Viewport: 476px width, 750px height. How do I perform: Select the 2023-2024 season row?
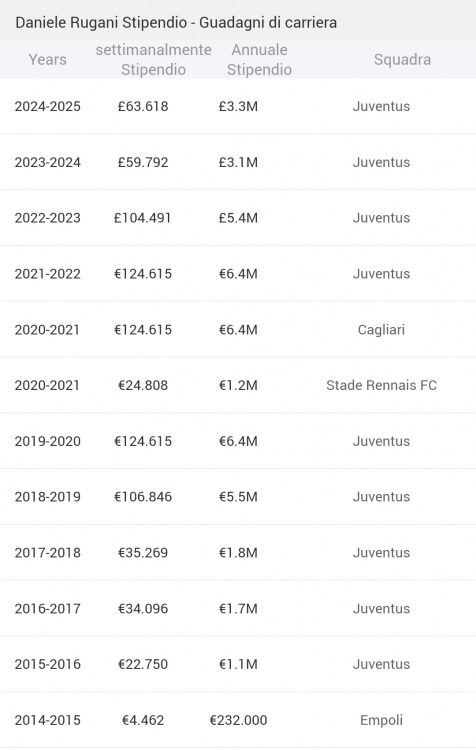coord(238,162)
